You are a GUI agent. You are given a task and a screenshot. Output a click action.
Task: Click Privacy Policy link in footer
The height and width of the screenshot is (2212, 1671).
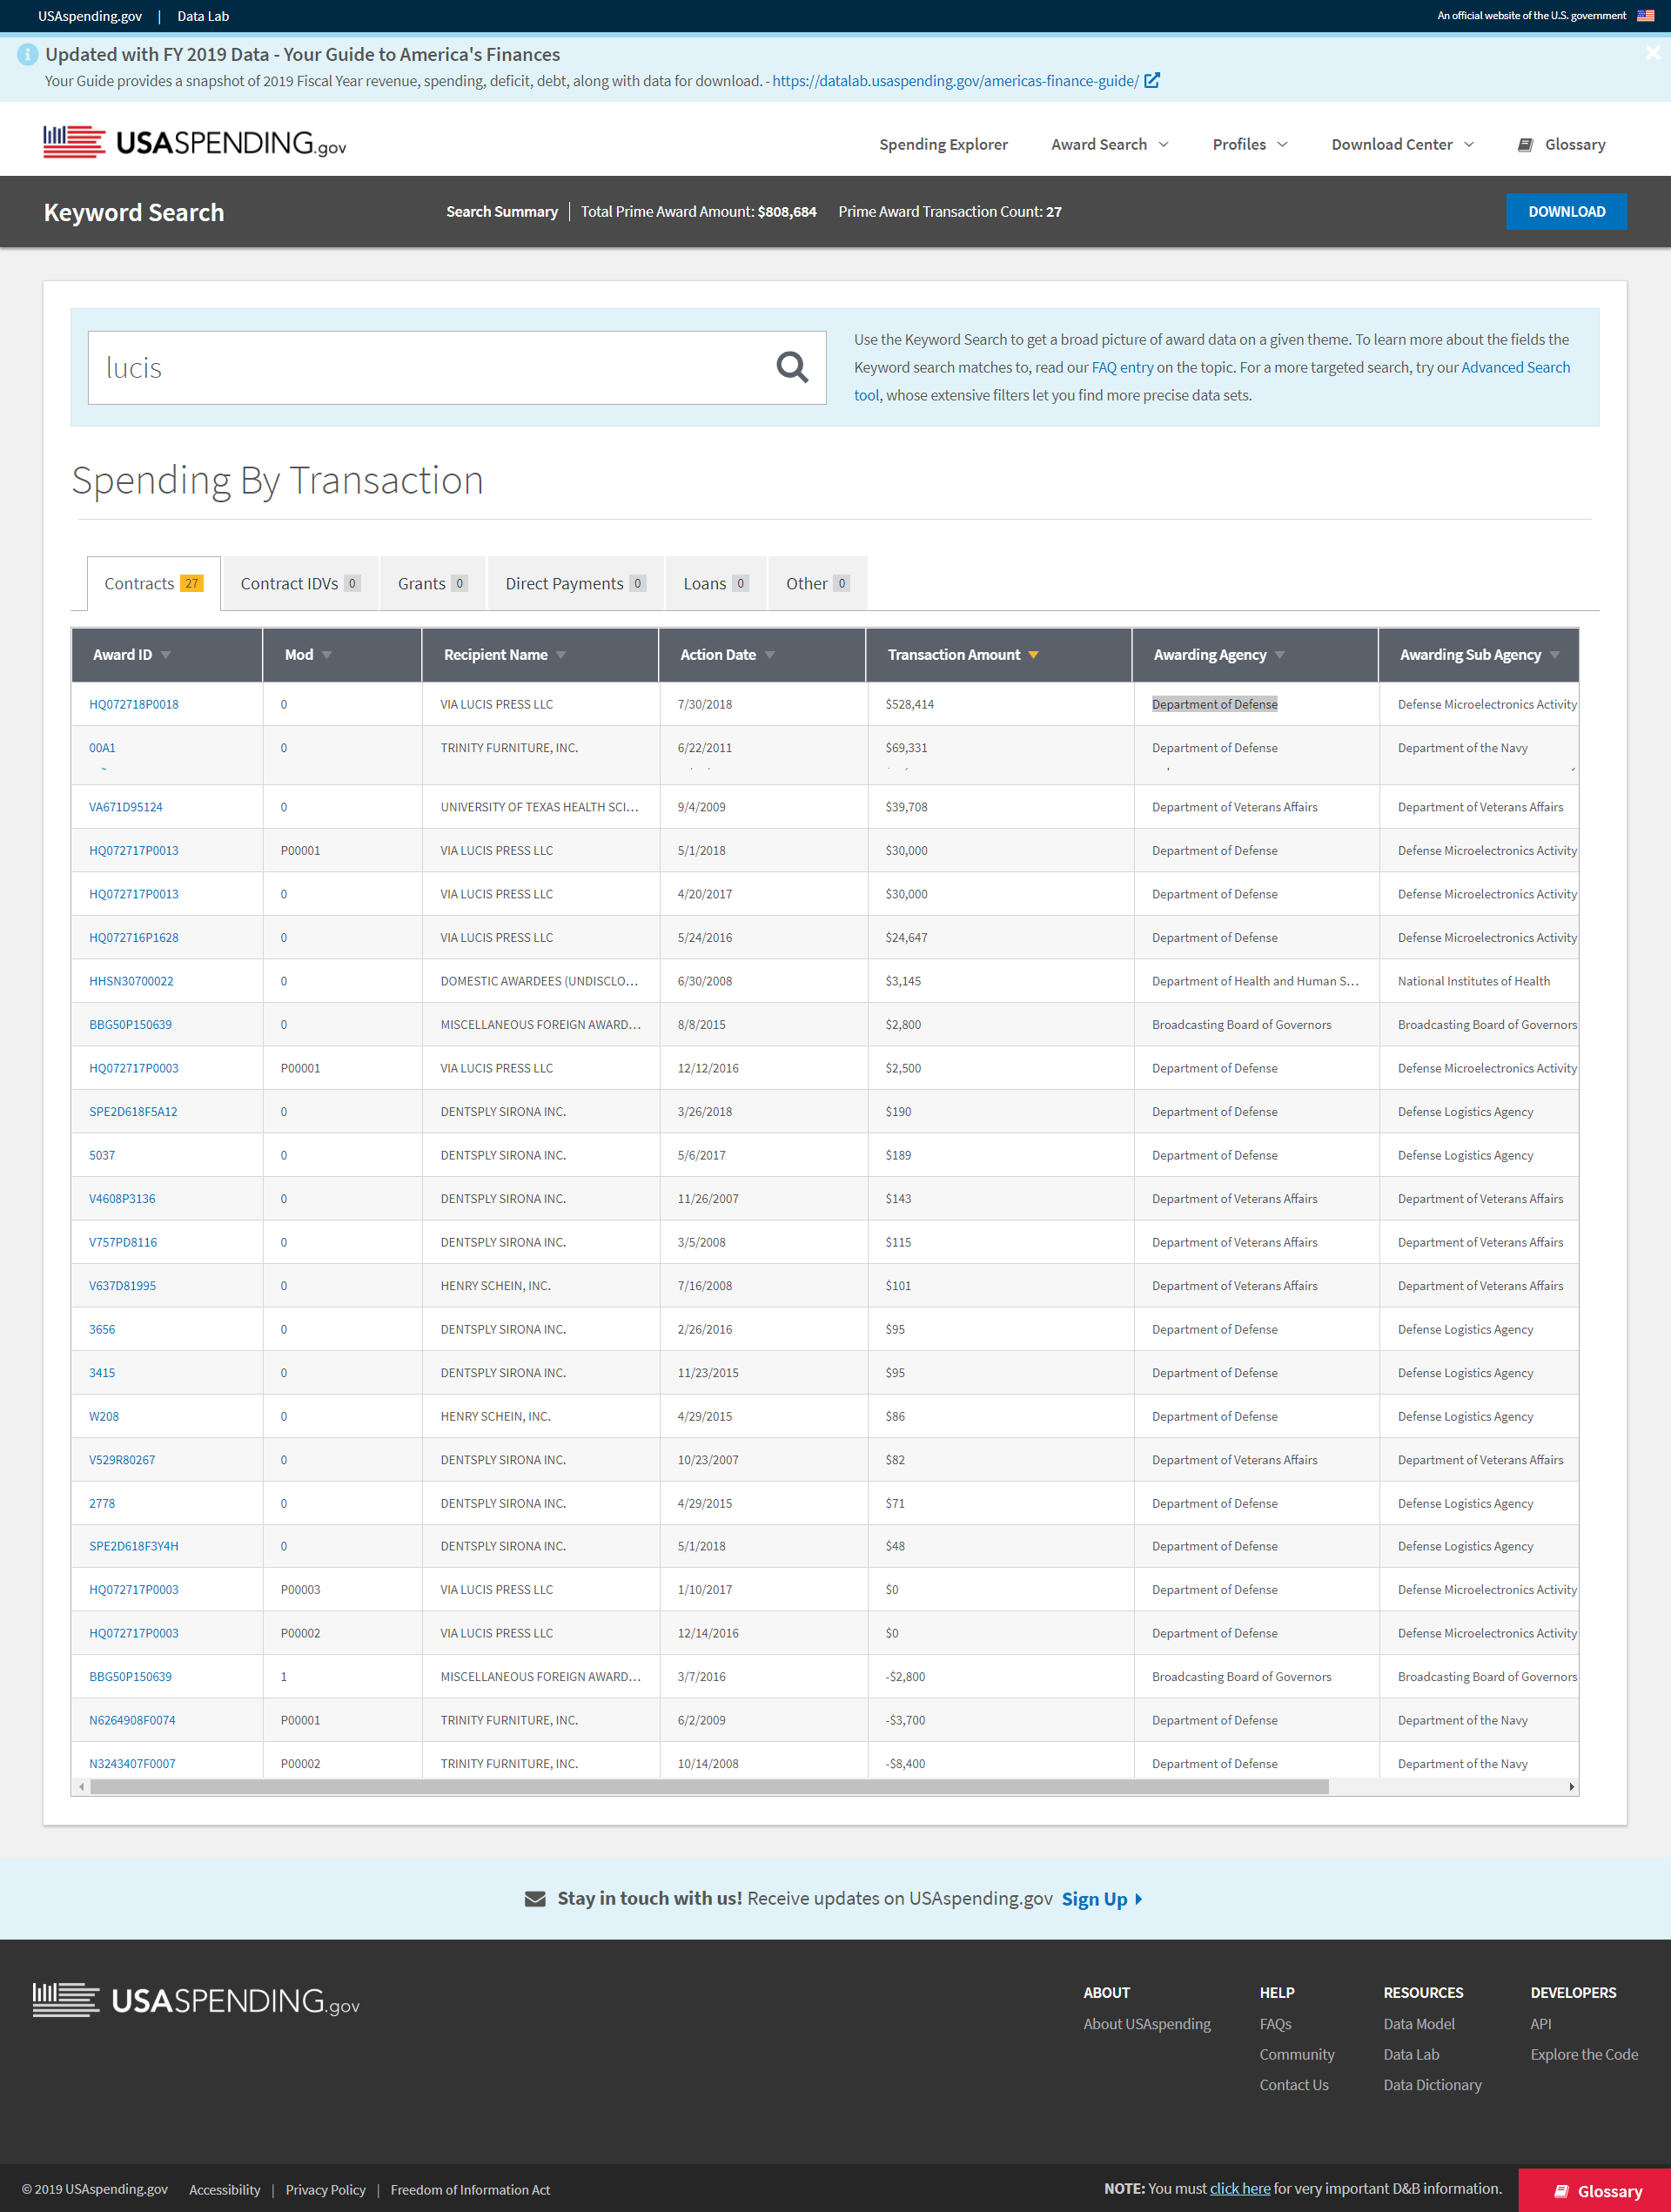pos(326,2189)
